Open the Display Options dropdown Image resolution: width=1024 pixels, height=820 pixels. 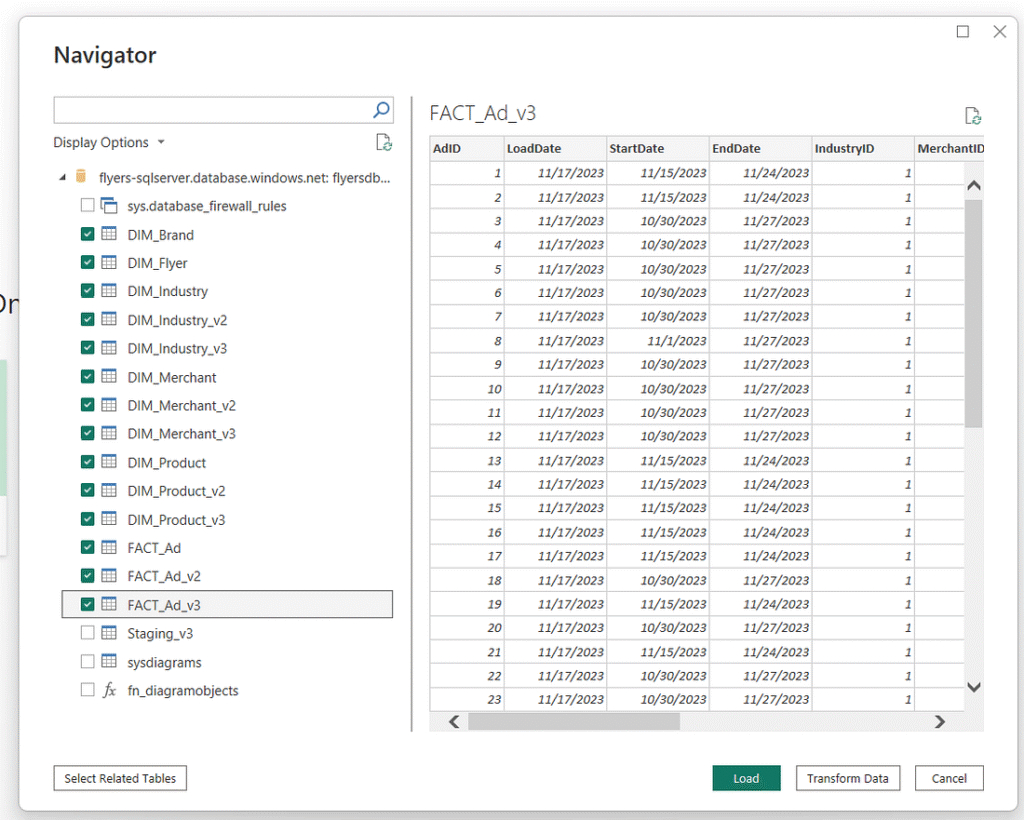click(x=109, y=142)
